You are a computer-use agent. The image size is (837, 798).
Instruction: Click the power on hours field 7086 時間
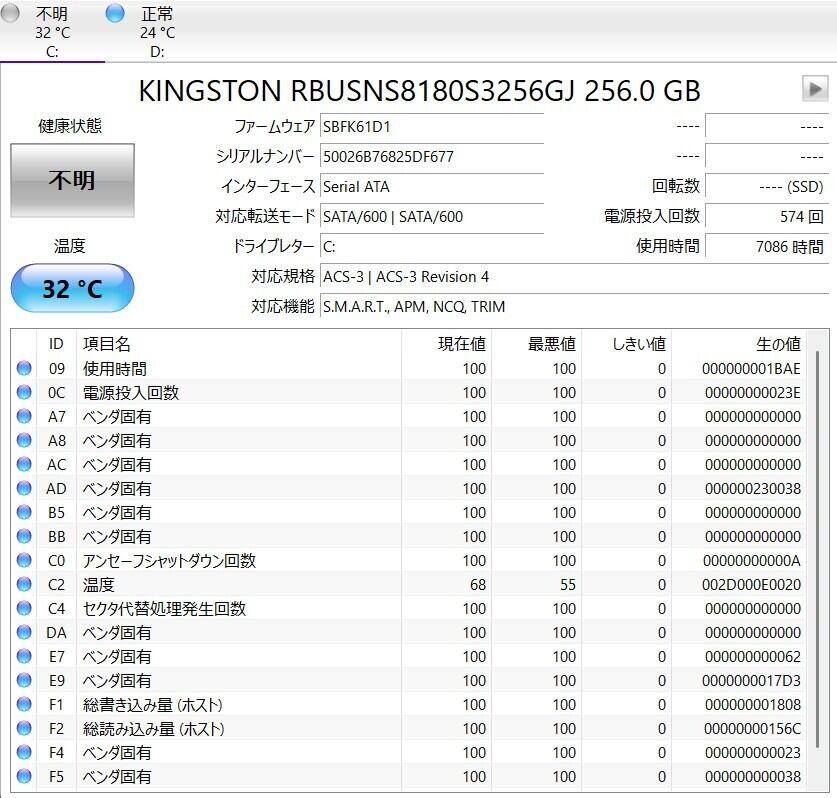[x=767, y=247]
